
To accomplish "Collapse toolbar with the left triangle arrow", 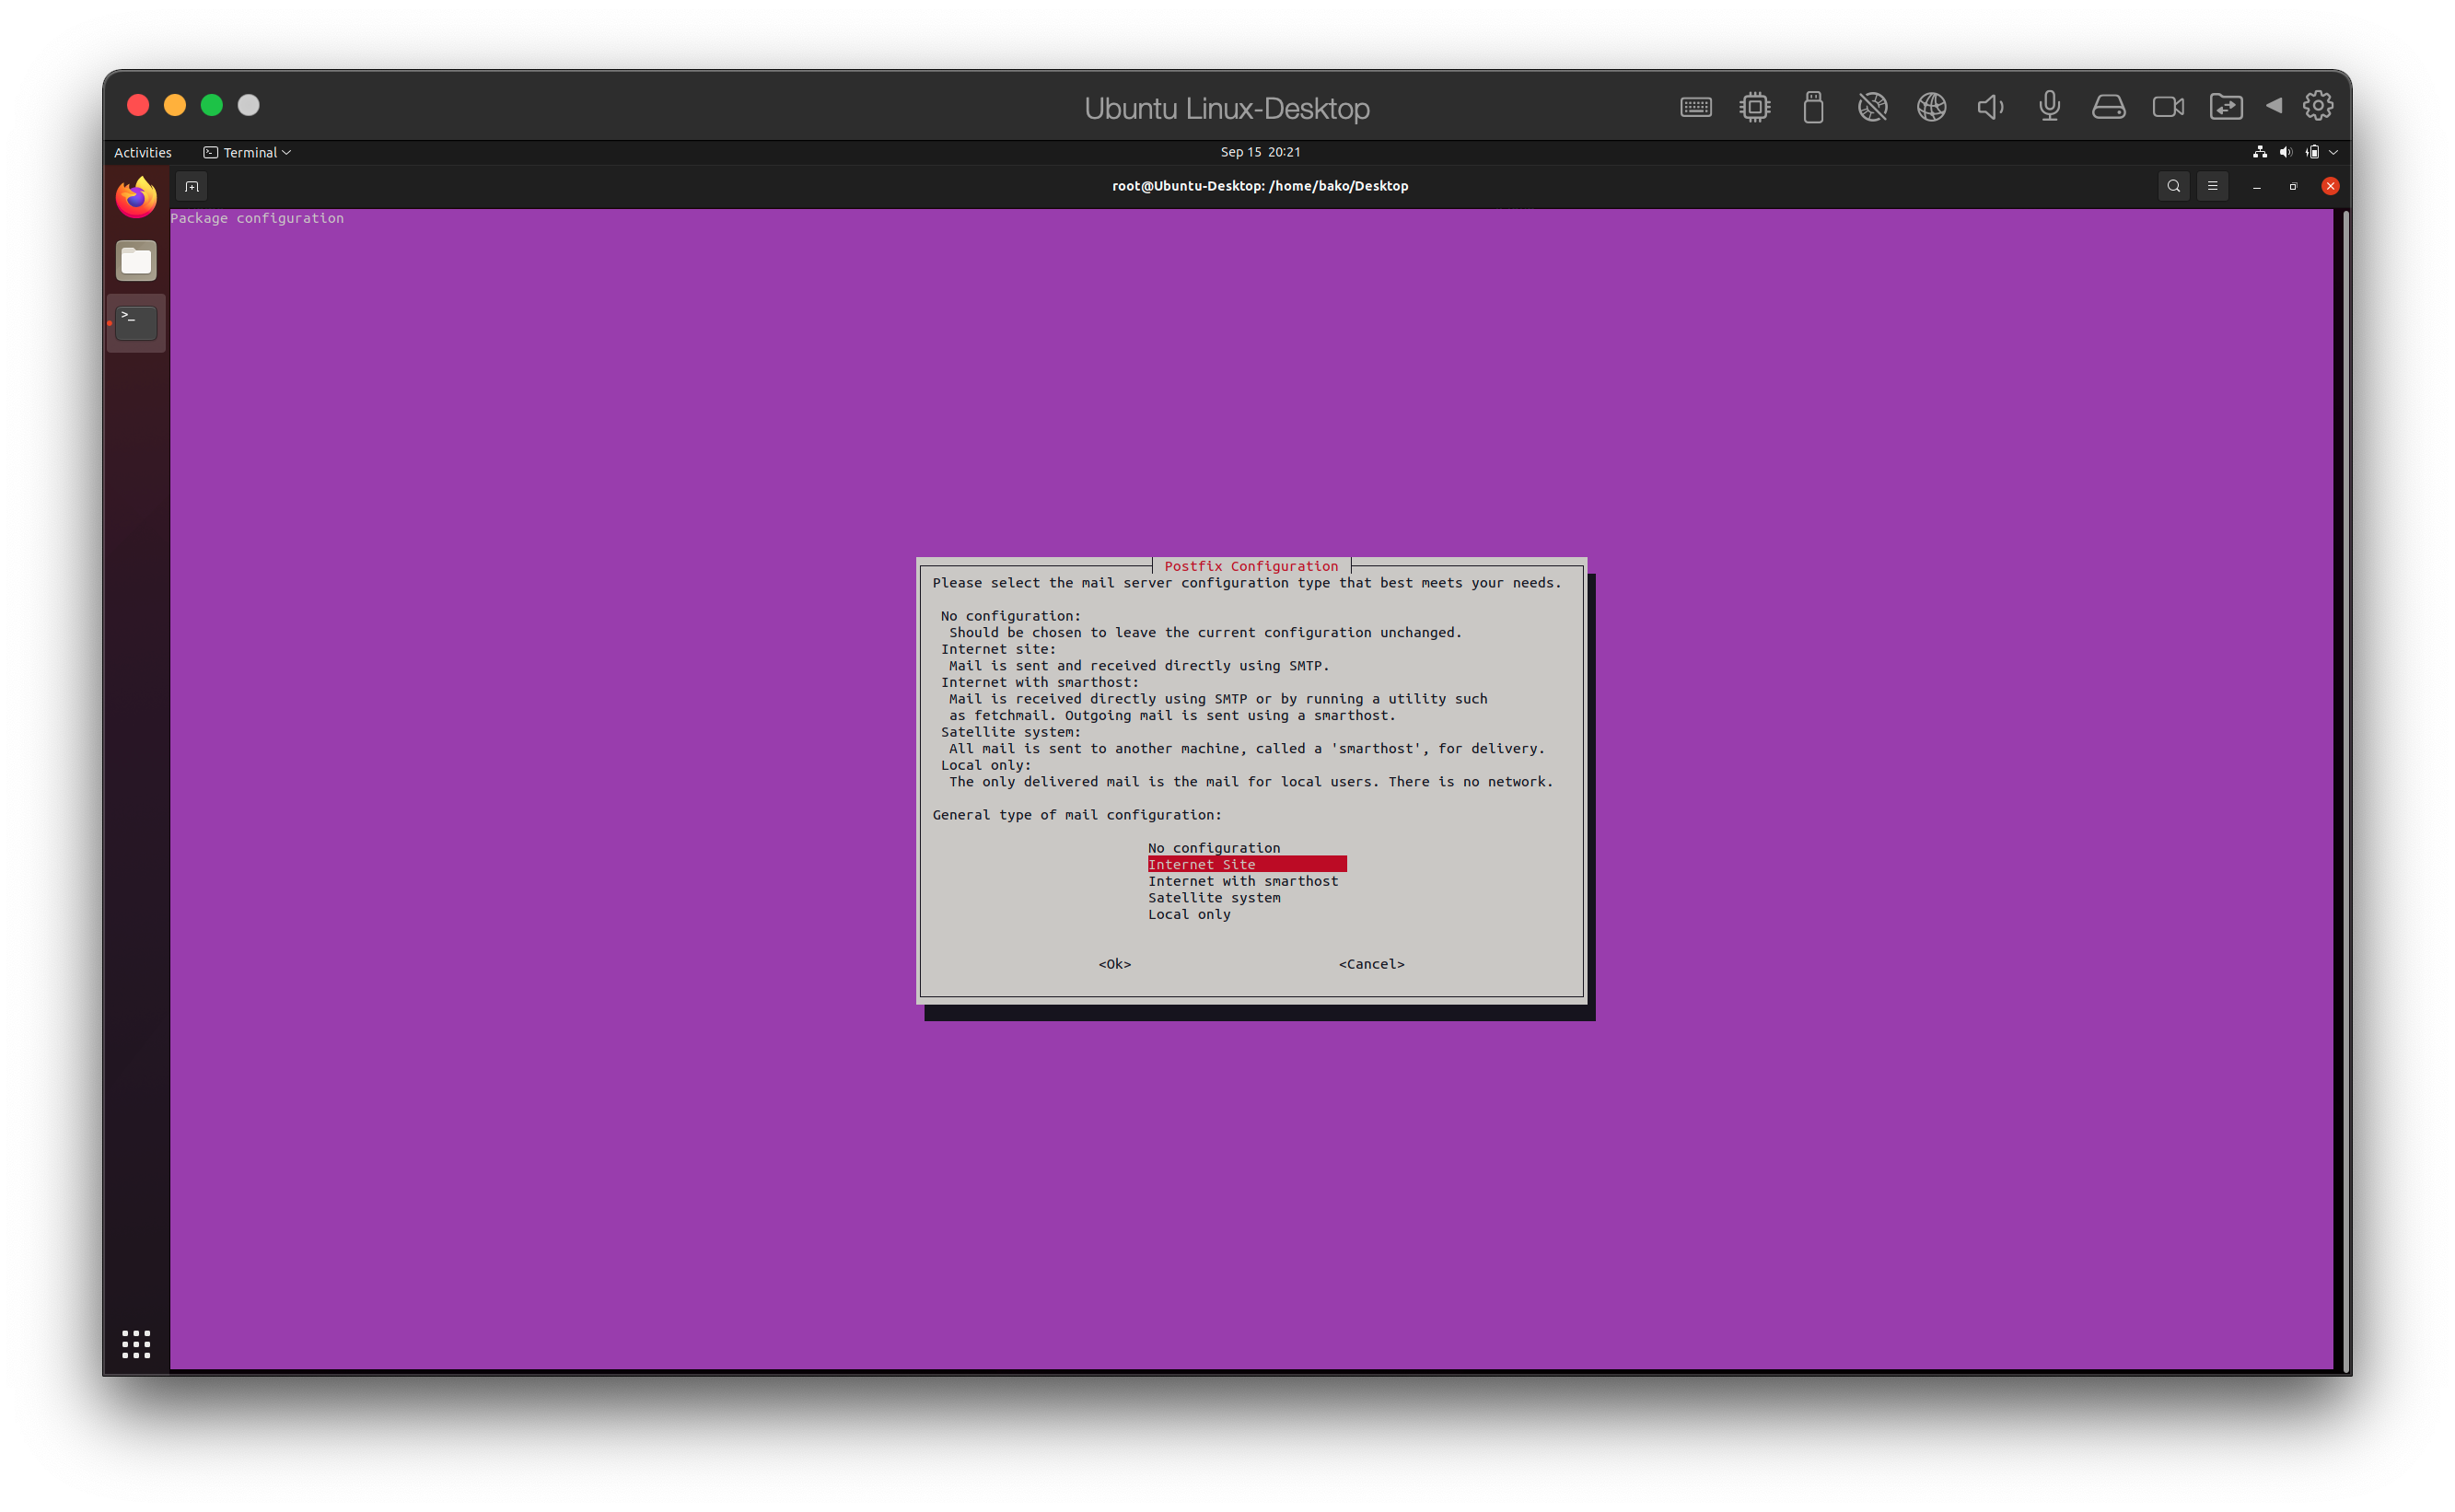I will pos(2274,106).
